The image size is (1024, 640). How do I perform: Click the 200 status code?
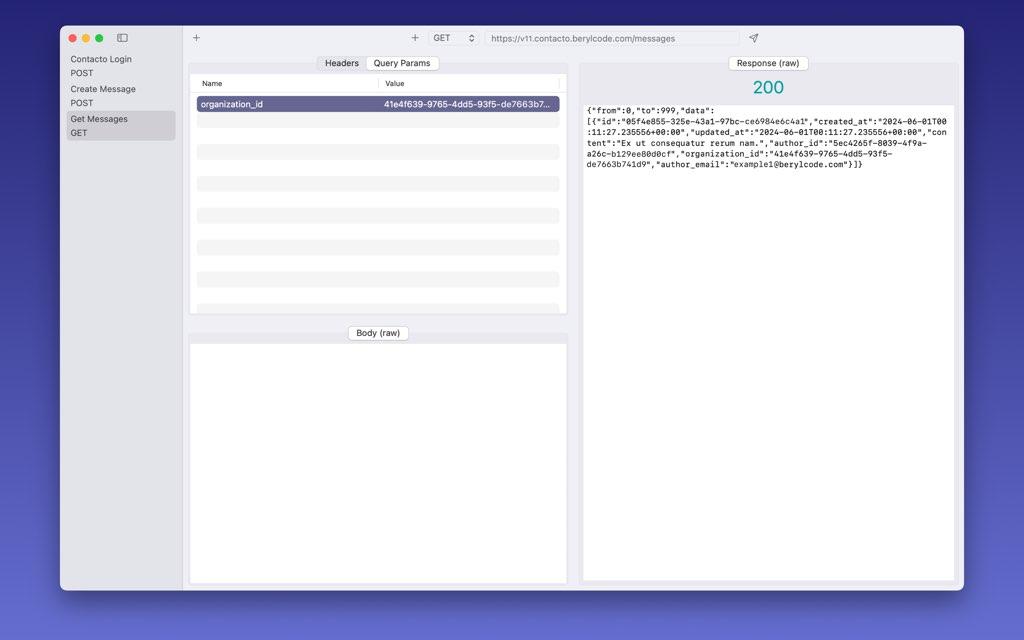tap(768, 87)
